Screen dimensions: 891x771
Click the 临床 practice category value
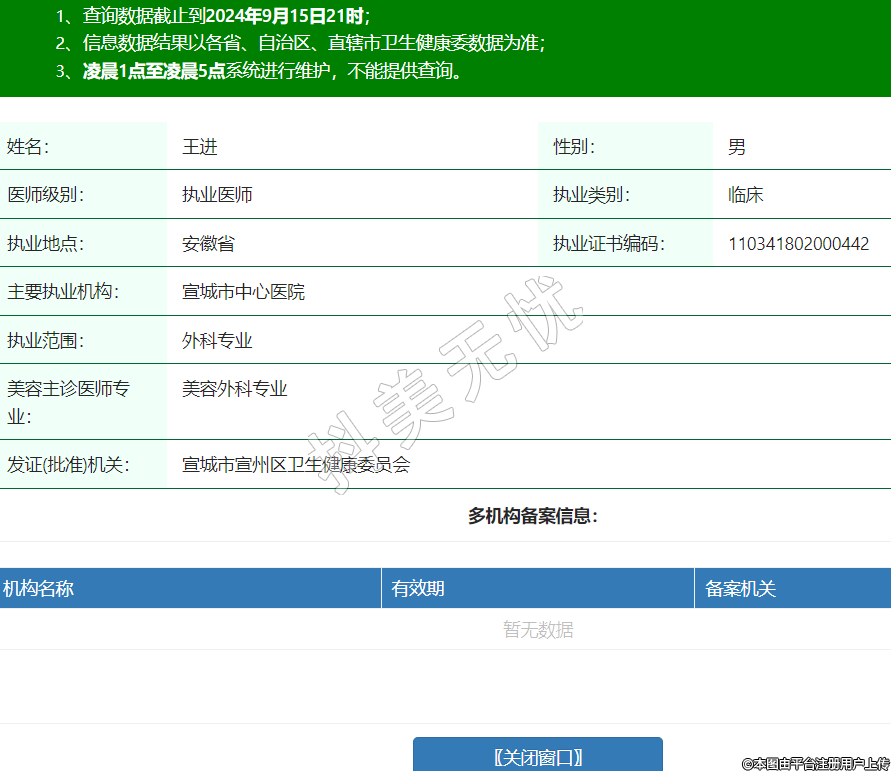pyautogui.click(x=745, y=195)
